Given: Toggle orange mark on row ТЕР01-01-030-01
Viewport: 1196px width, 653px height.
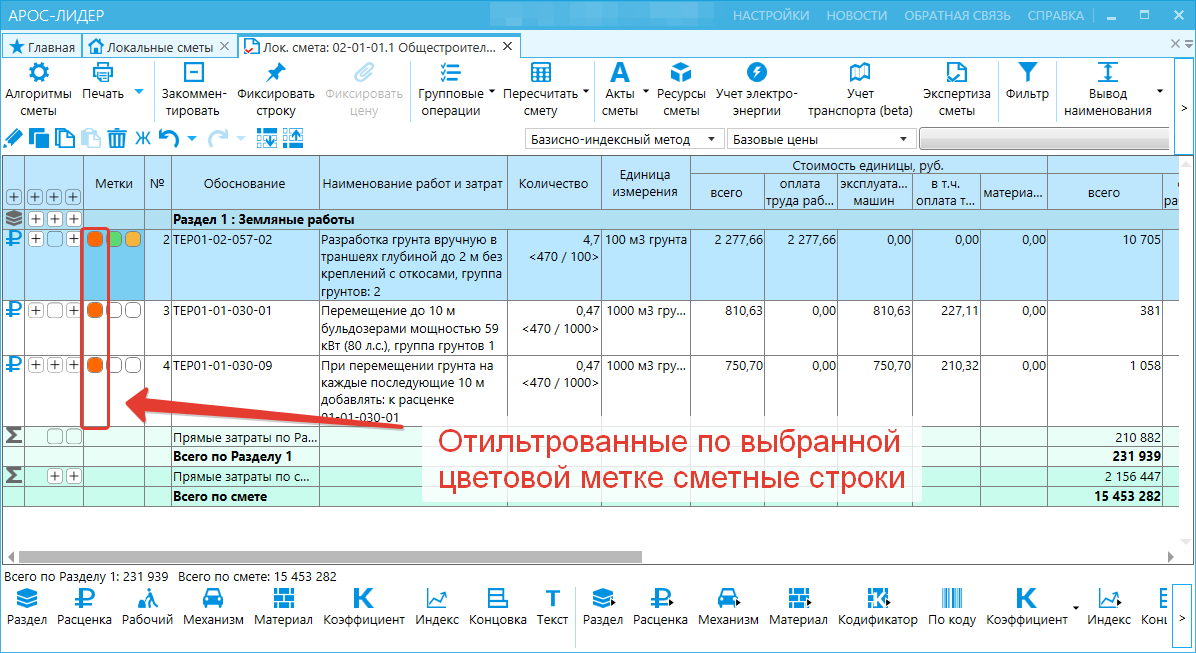Looking at the screenshot, I should [95, 310].
